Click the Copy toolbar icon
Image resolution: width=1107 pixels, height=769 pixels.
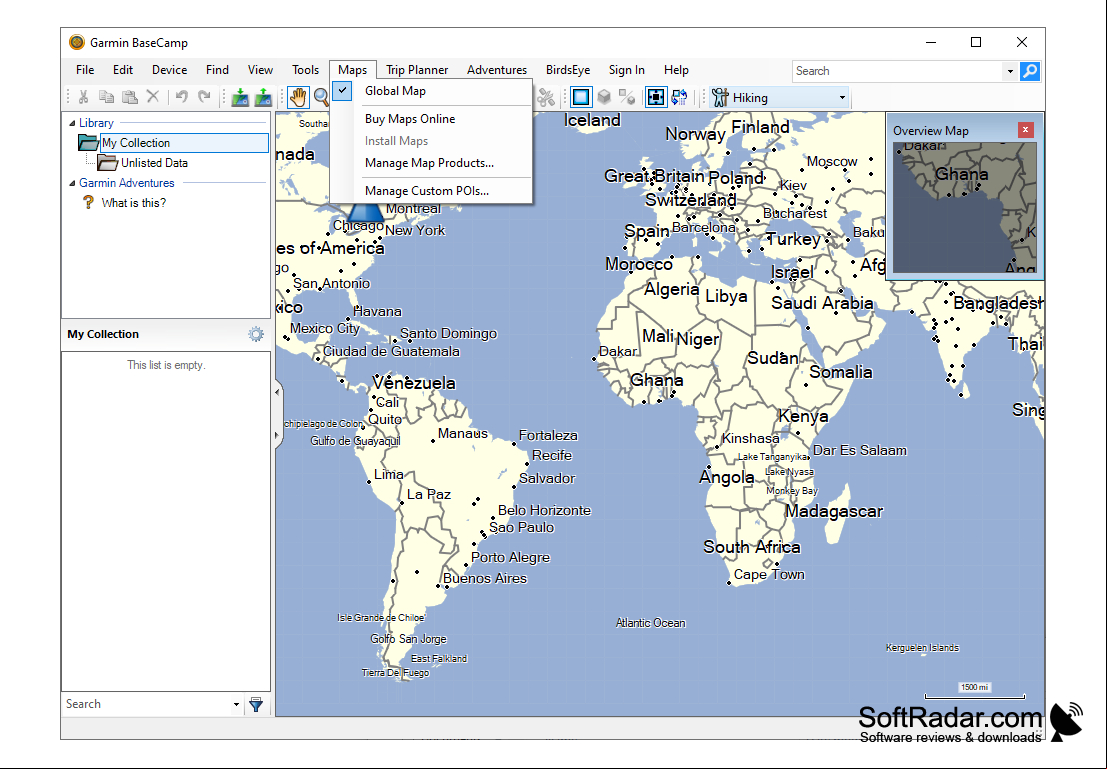click(107, 97)
